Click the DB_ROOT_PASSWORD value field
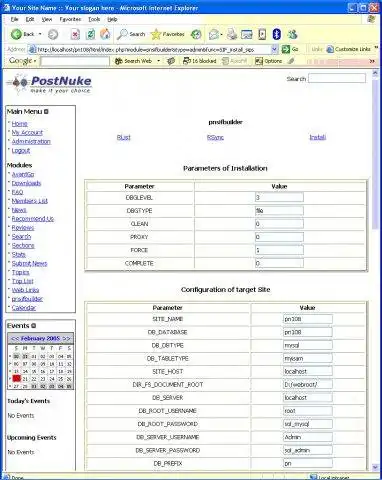 click(x=308, y=424)
